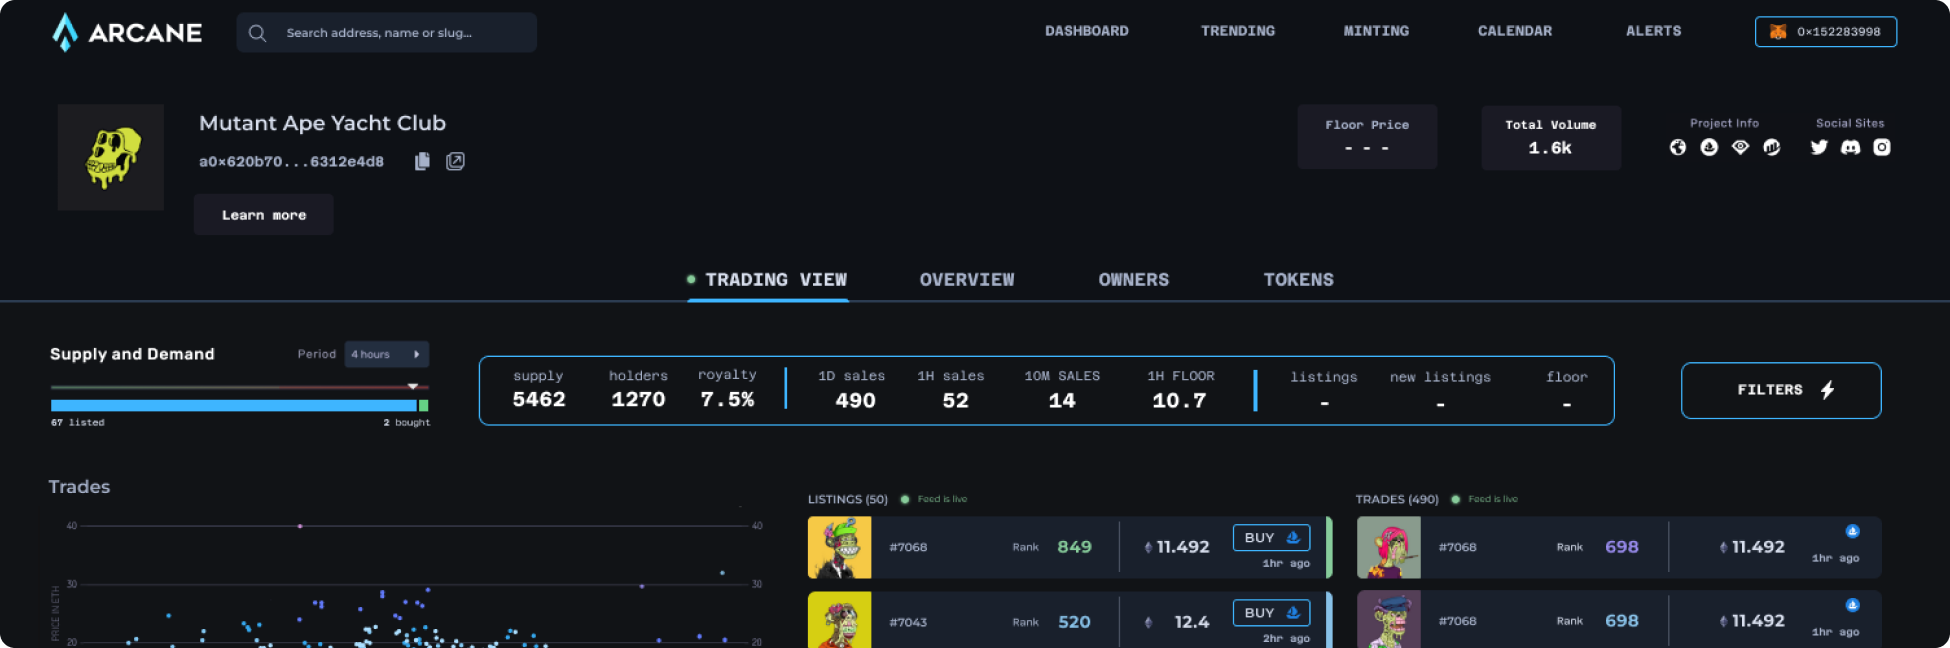Click the royalty value 7.5%
1950x648 pixels.
[x=727, y=400]
